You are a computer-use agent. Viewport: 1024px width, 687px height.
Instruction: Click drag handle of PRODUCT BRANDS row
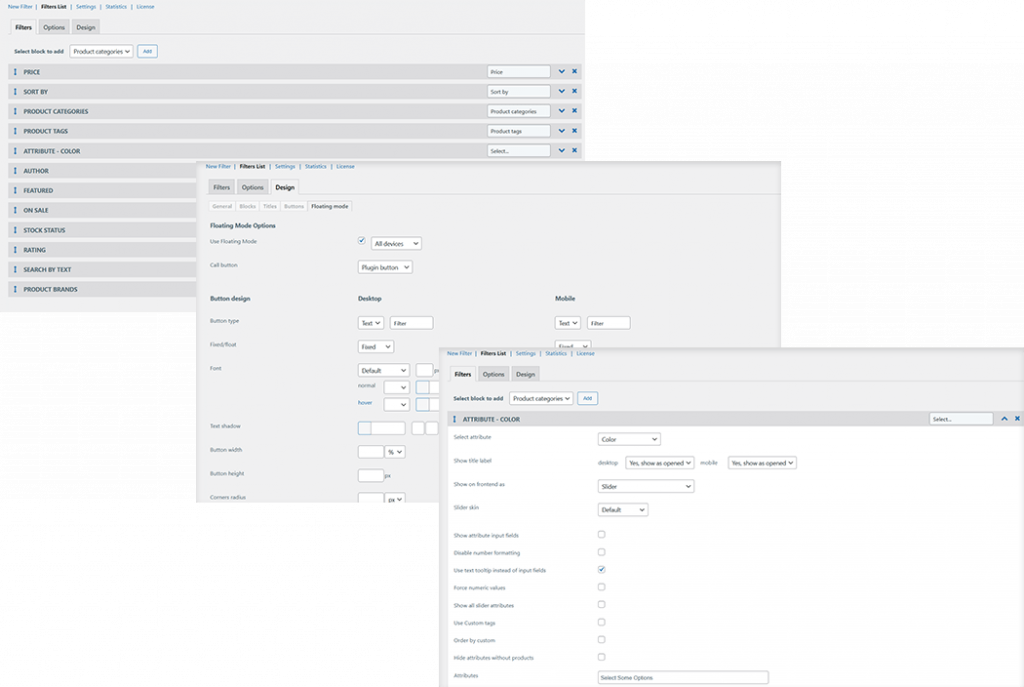click(15, 289)
